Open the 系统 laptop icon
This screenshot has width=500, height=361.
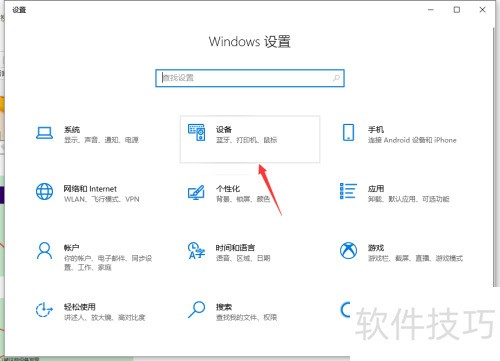click(44, 133)
